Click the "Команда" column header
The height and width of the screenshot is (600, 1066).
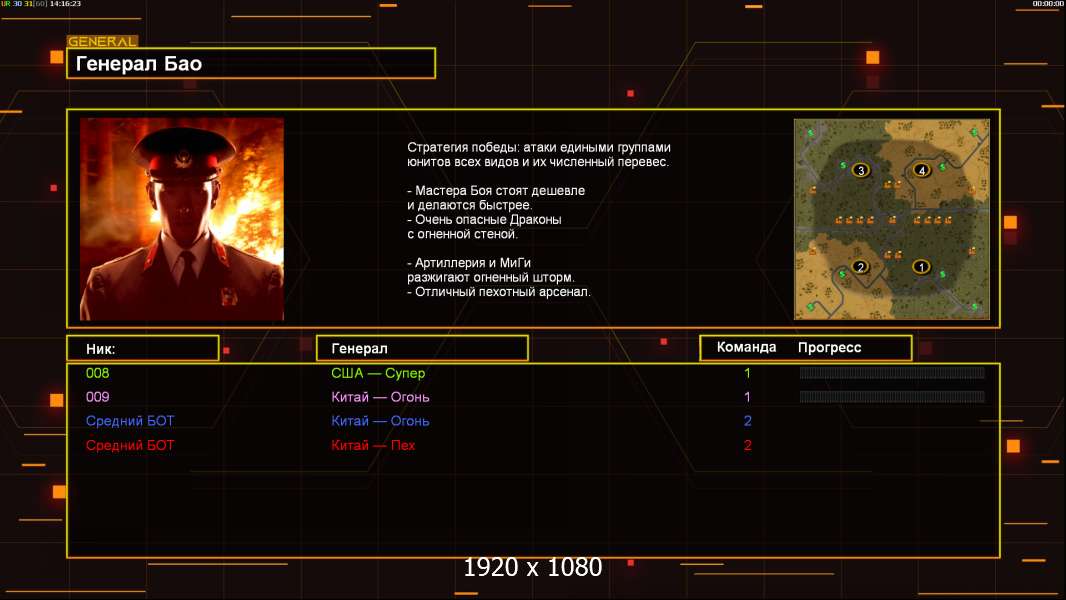point(746,348)
